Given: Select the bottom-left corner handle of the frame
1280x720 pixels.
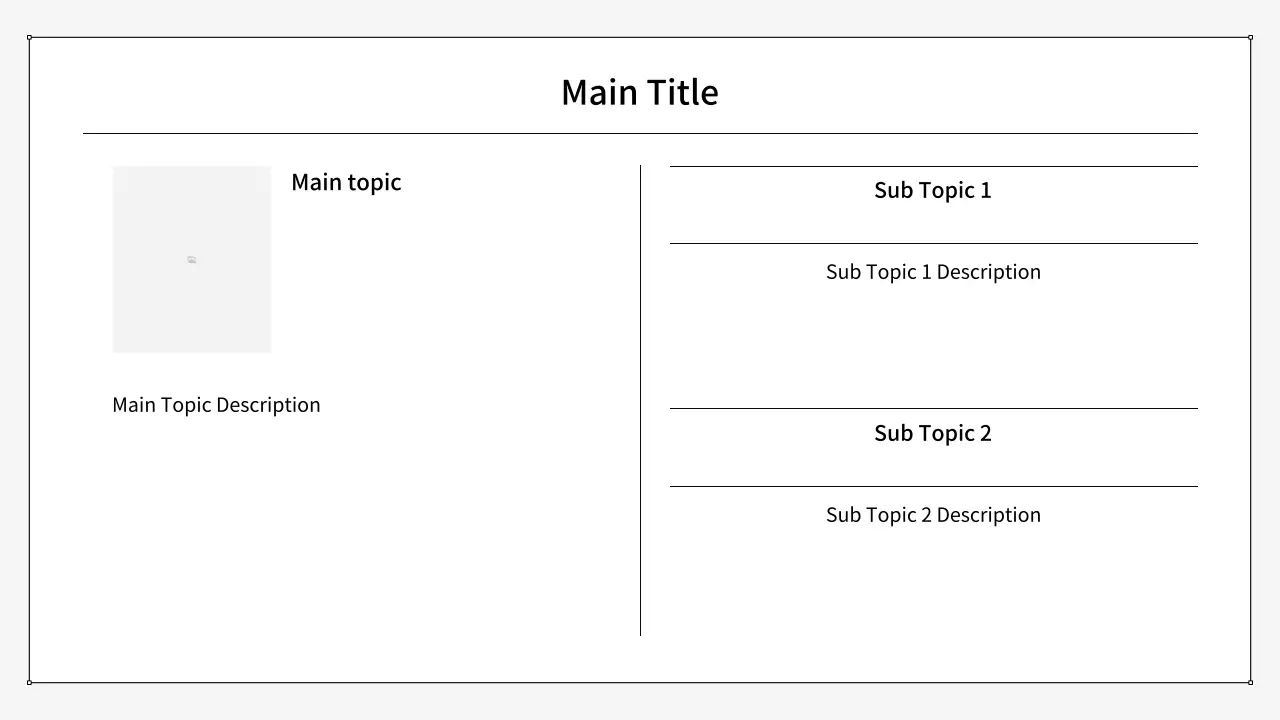Looking at the screenshot, I should [x=30, y=682].
